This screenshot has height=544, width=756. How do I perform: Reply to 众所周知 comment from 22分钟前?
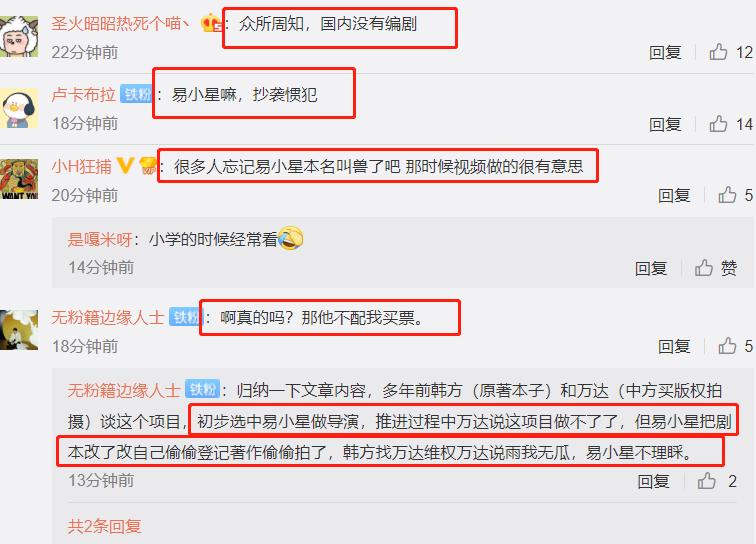[x=665, y=52]
